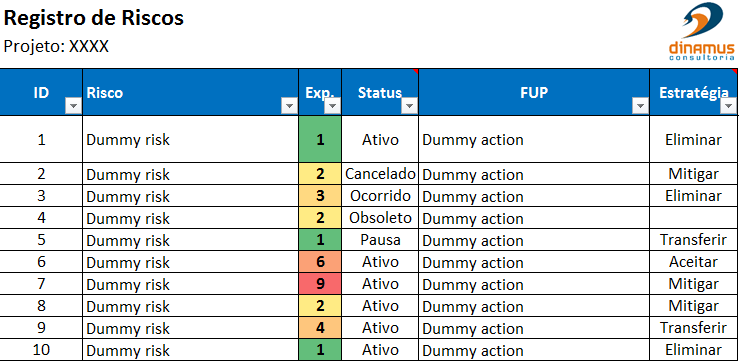Click the Registro de Riscos title
This screenshot has height=361, width=739.
click(x=93, y=18)
